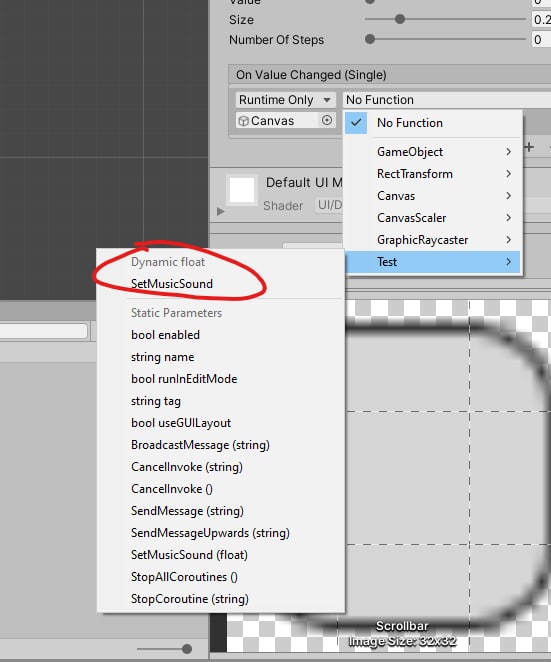This screenshot has height=662, width=551.
Task: Open the Runtime Only dropdown
Action: click(285, 100)
